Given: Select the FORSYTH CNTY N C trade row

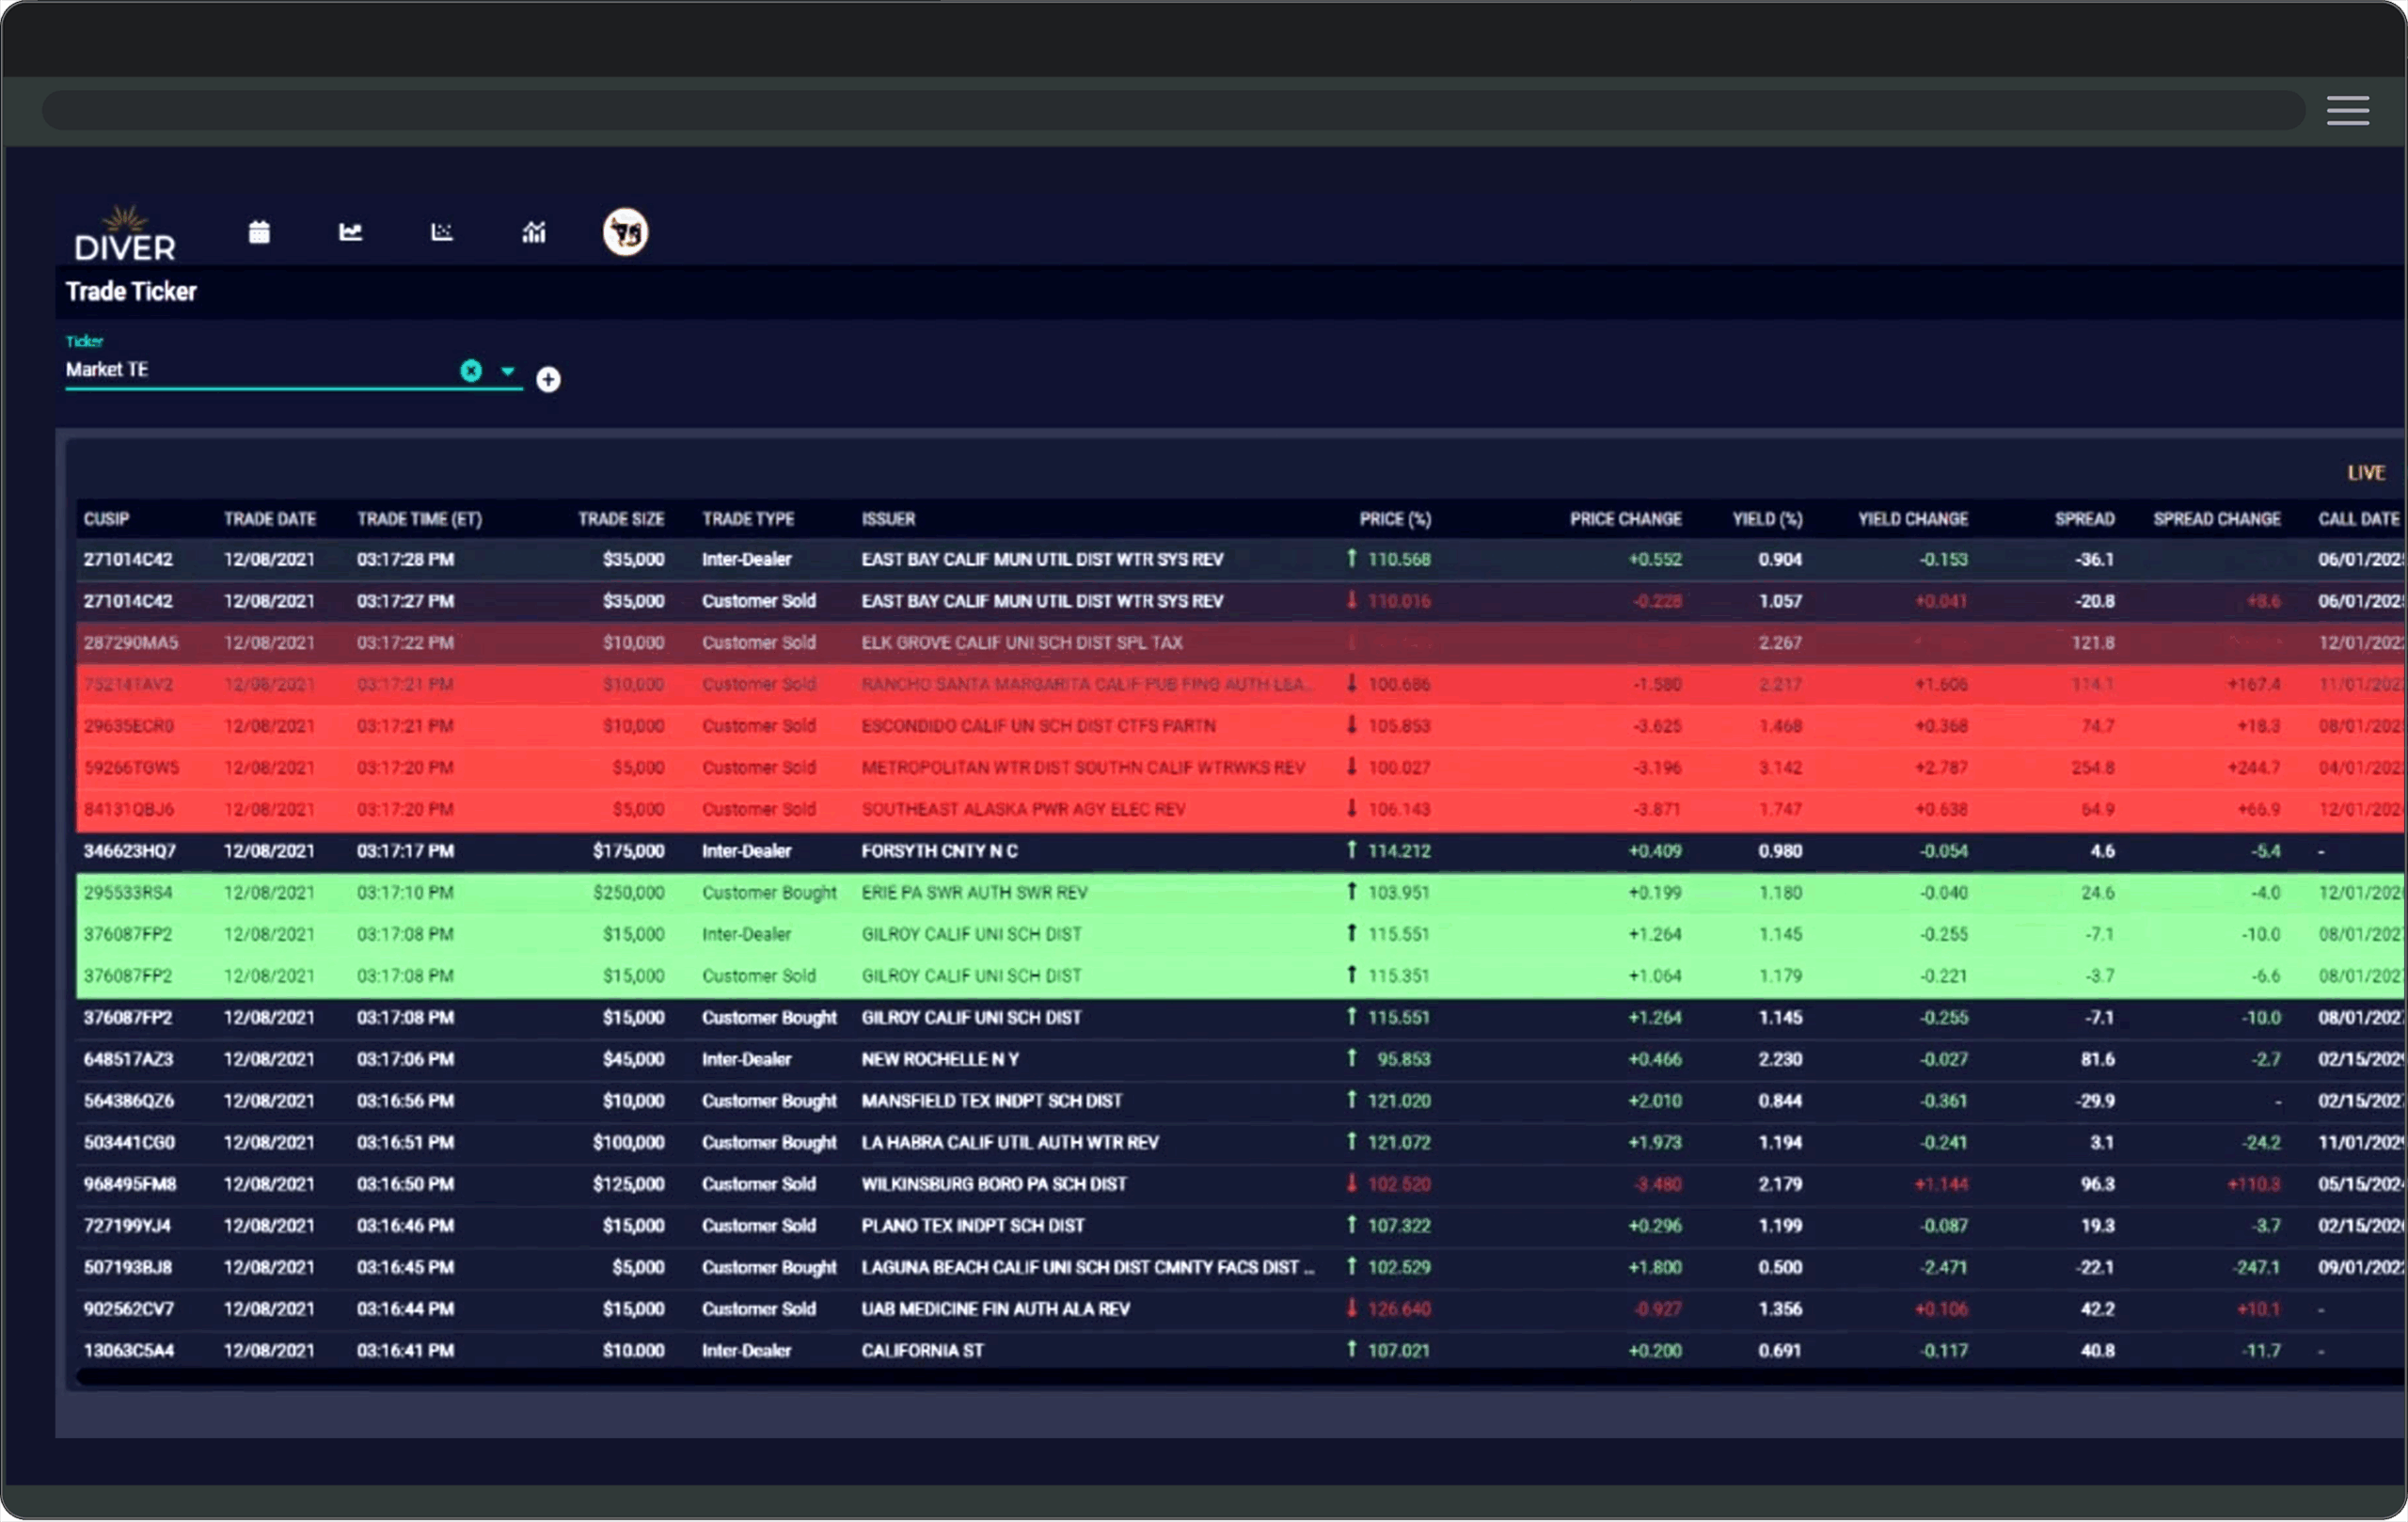Looking at the screenshot, I should click(940, 851).
